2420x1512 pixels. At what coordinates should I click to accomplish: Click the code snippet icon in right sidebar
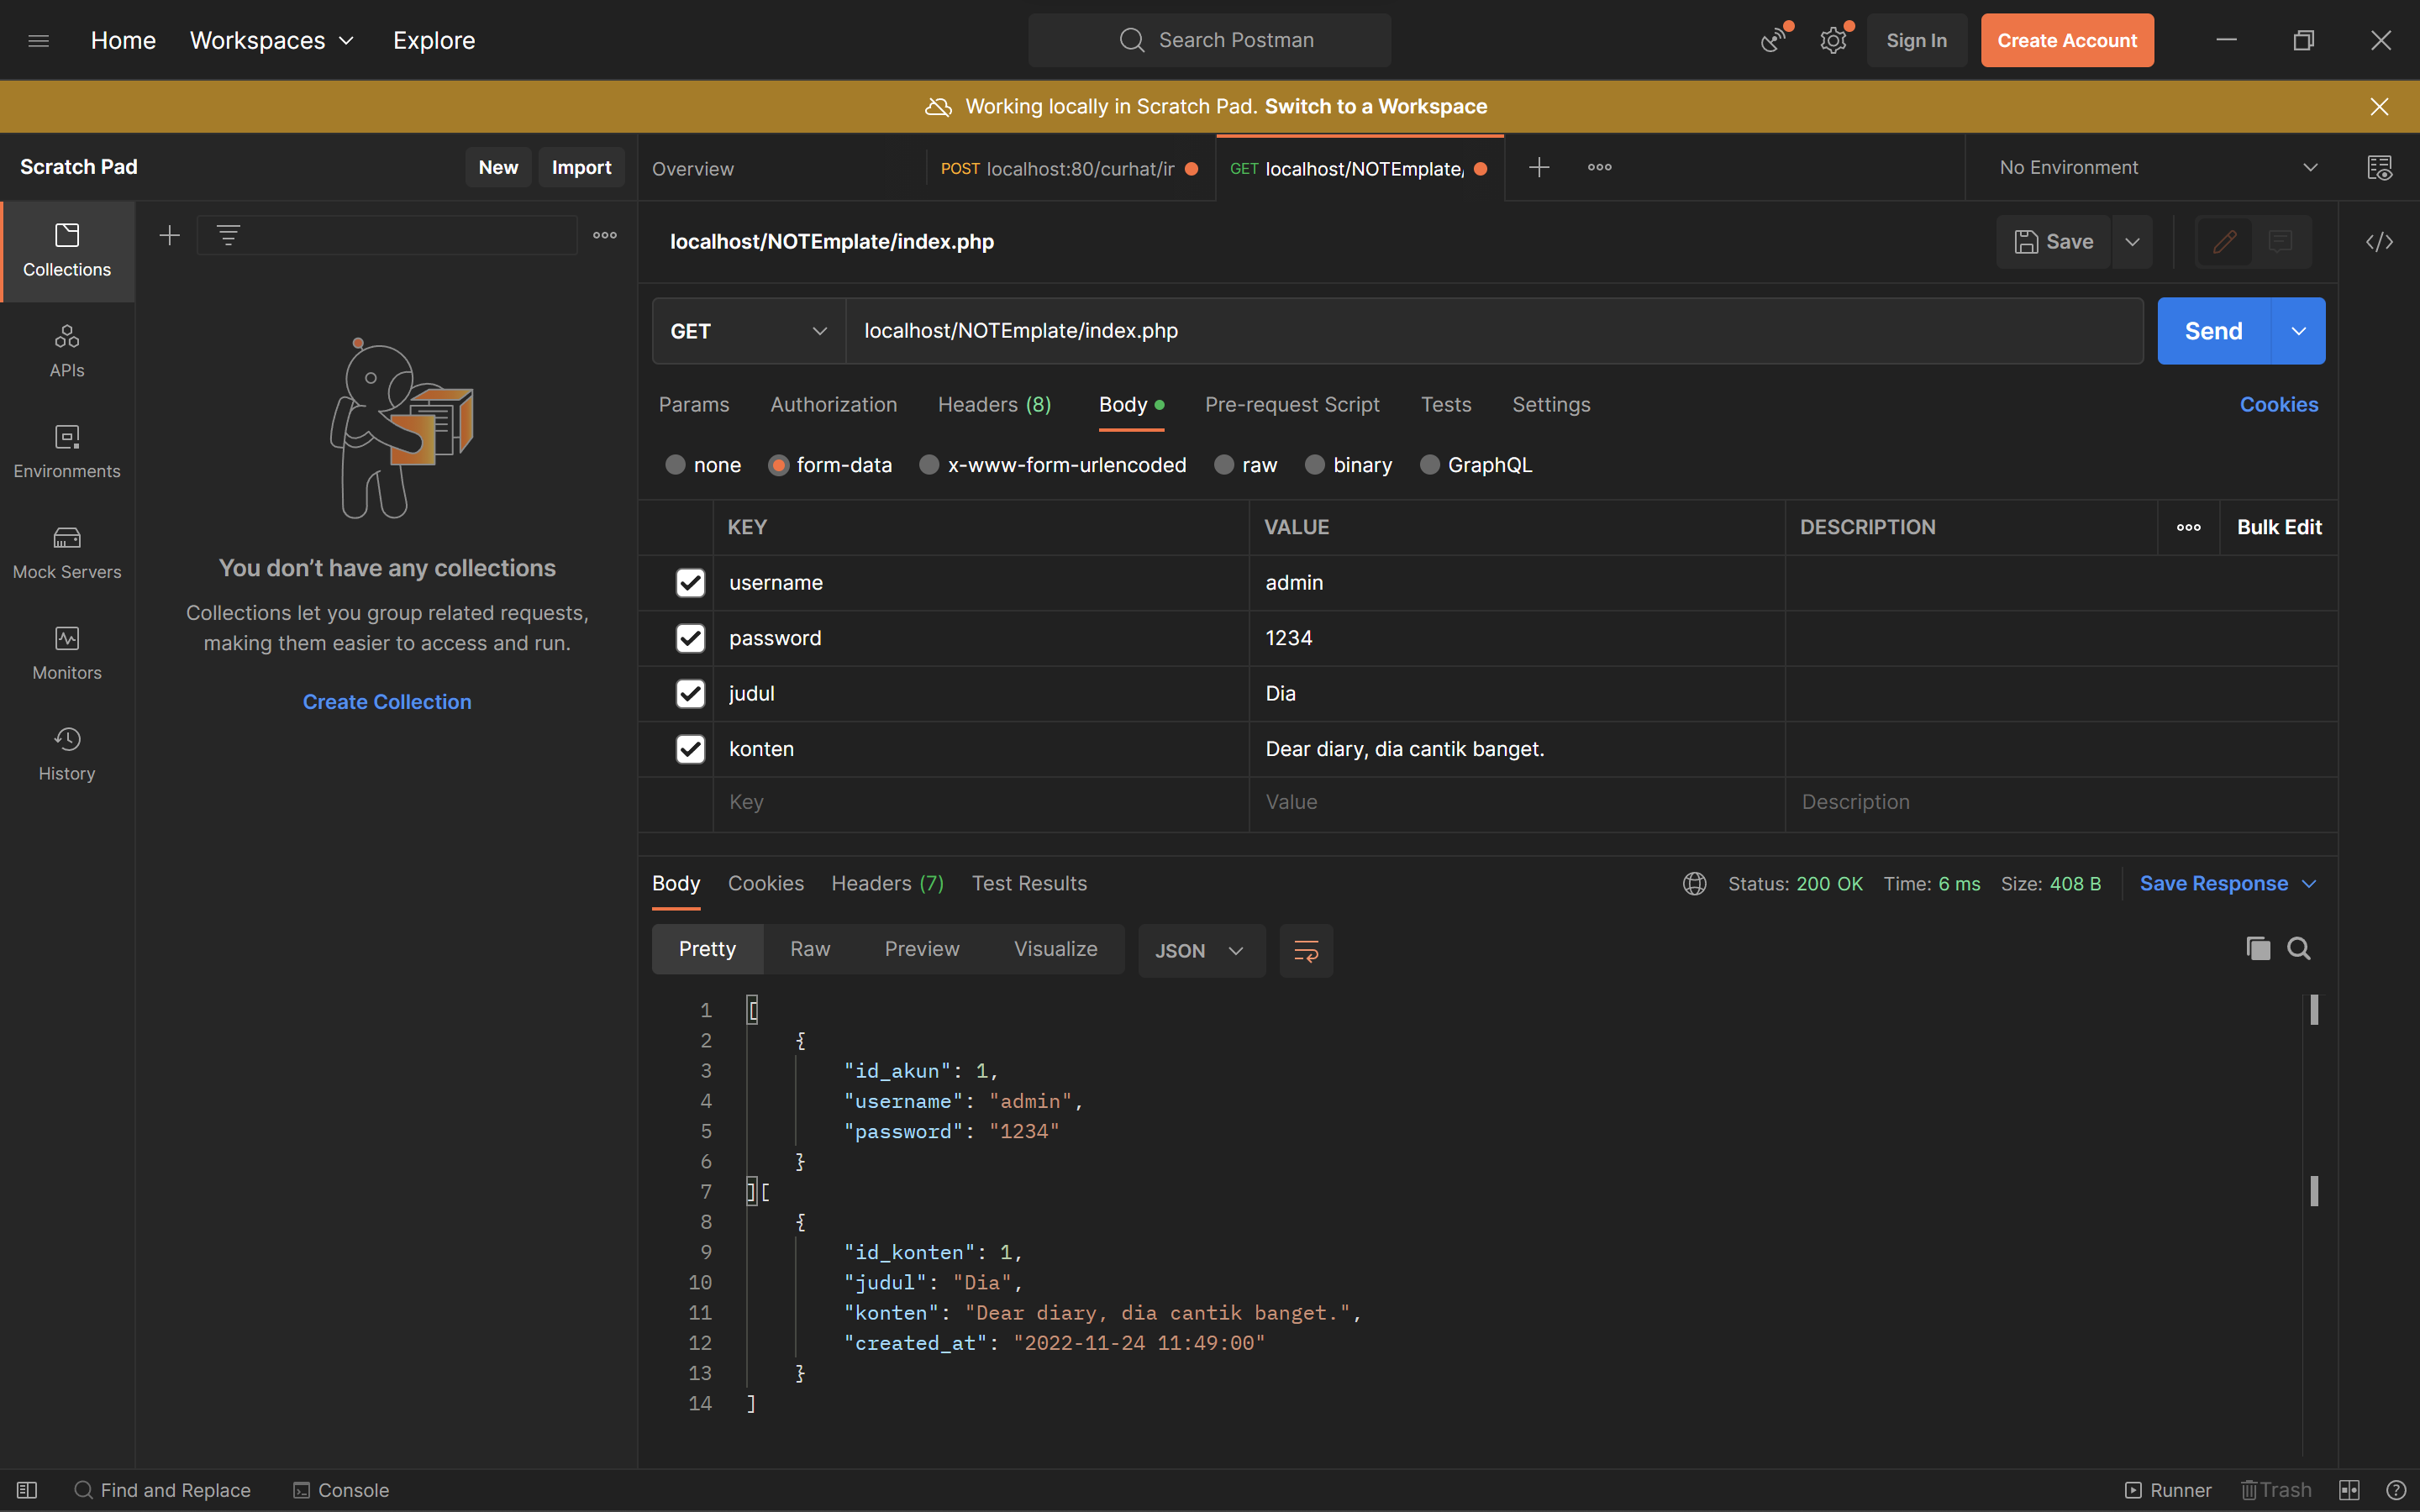(x=2379, y=242)
